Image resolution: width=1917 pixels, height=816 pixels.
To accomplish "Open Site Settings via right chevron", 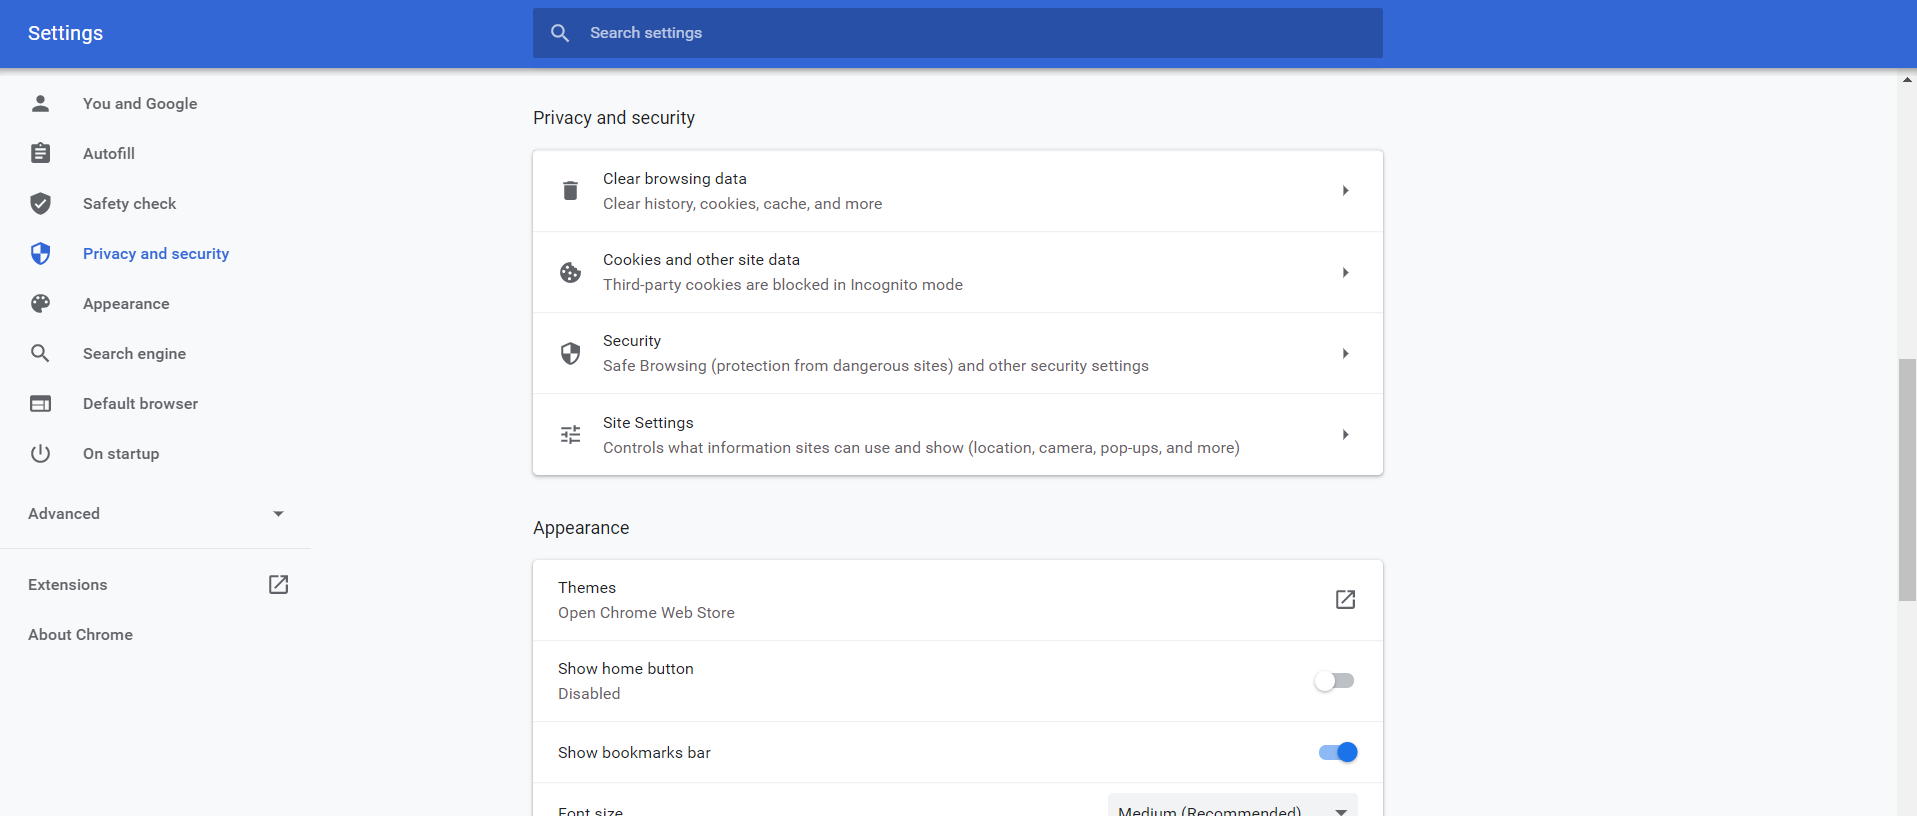I will click(x=1345, y=434).
